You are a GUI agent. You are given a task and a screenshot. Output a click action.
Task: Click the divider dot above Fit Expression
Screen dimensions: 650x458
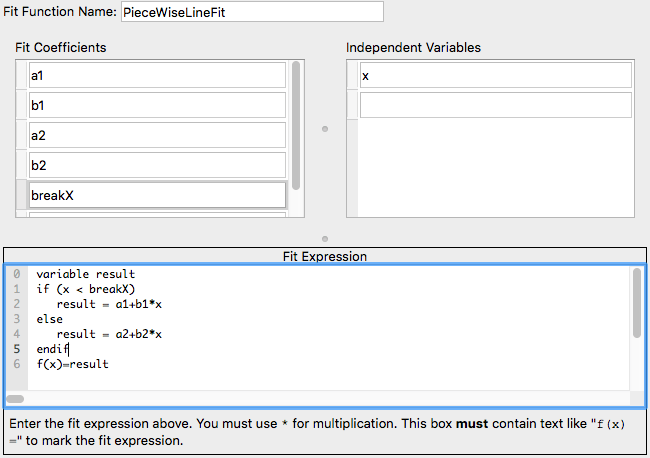pyautogui.click(x=324, y=239)
